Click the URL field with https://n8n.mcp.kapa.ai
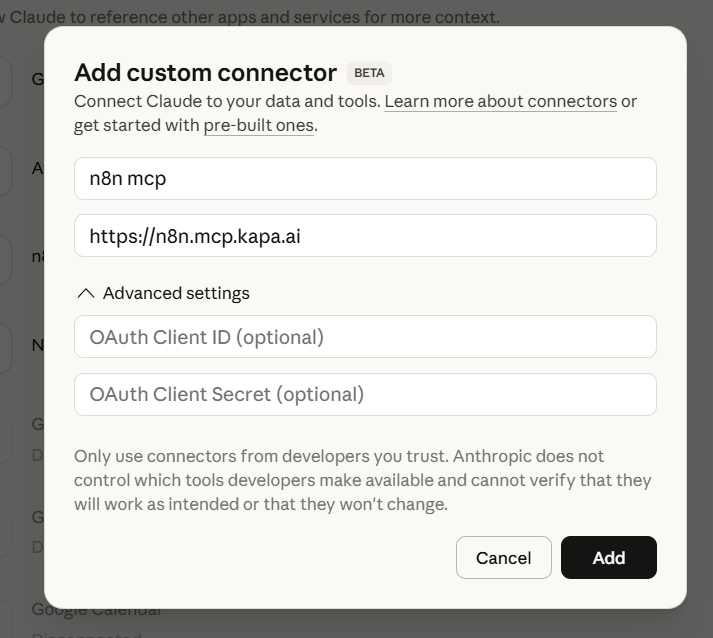Screen dimensions: 713x638 point(365,236)
